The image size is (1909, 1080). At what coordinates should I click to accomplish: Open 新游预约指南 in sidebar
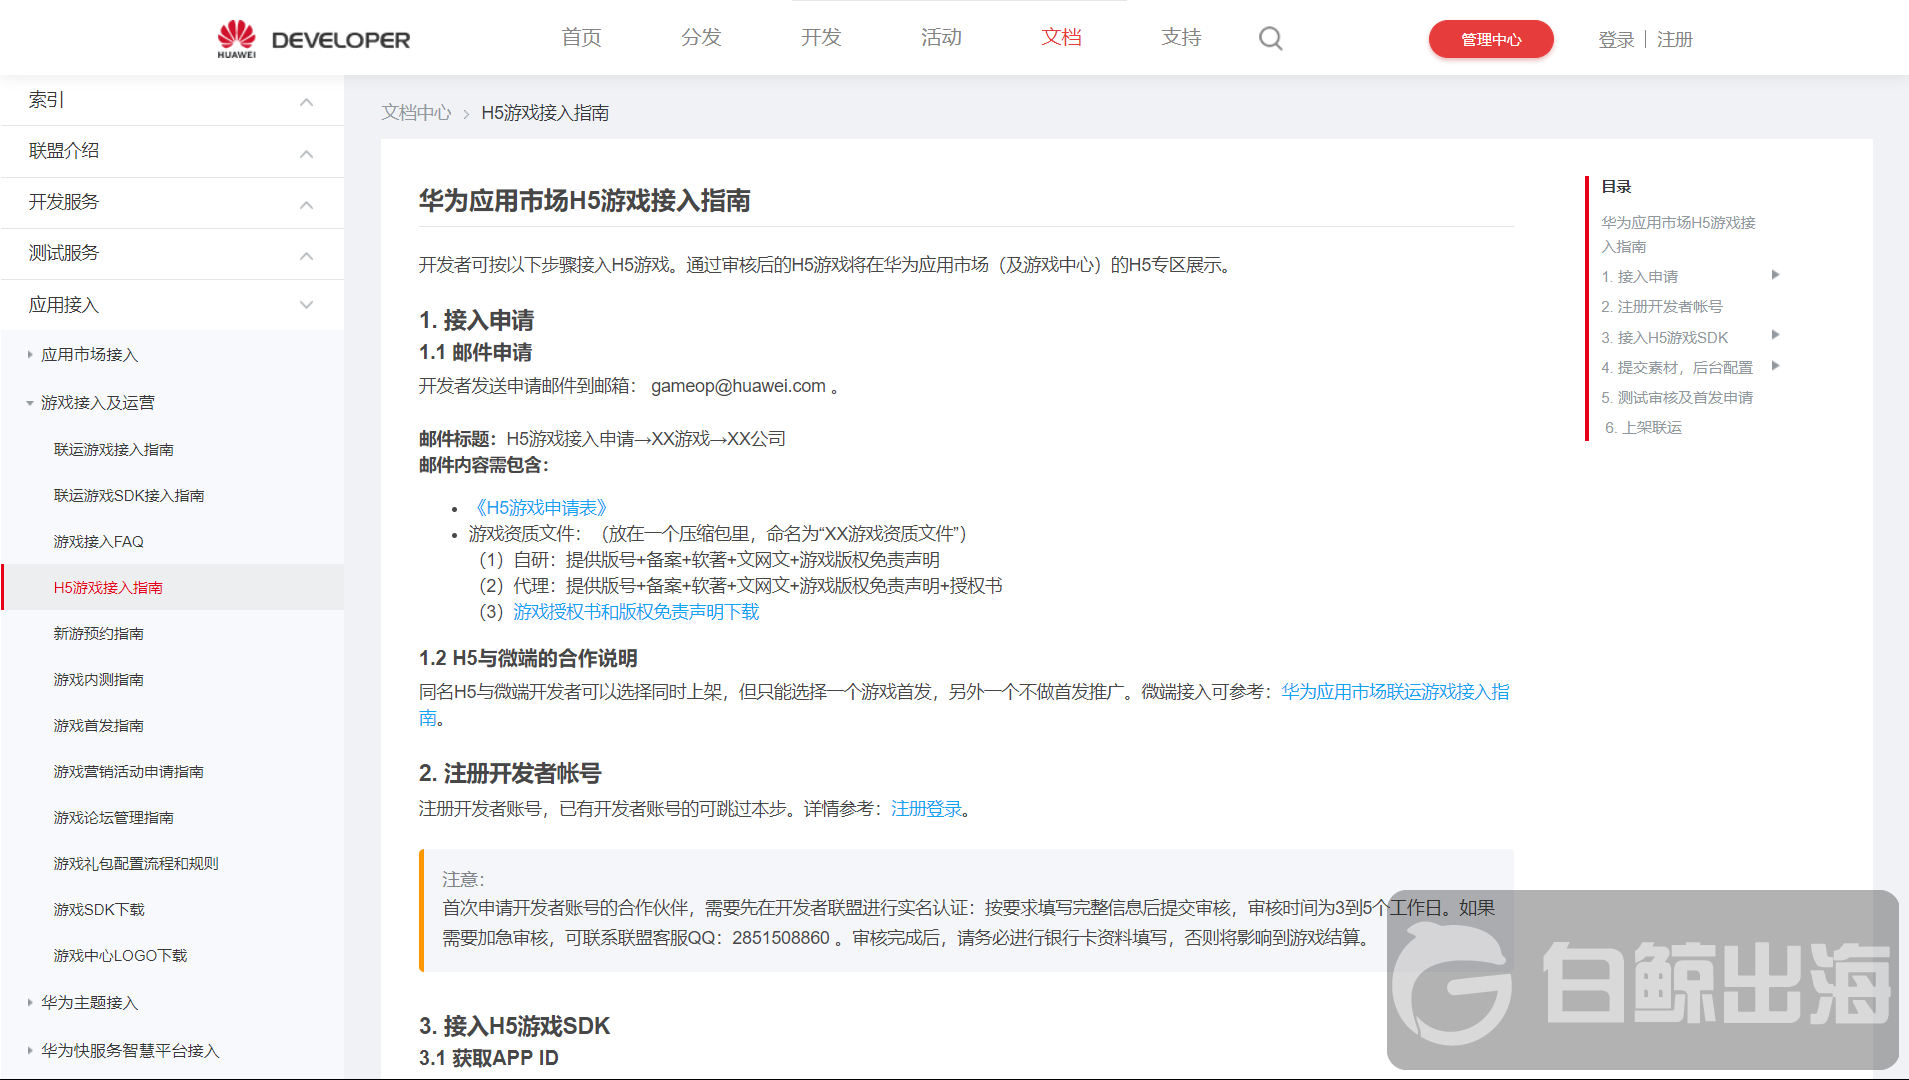99,634
